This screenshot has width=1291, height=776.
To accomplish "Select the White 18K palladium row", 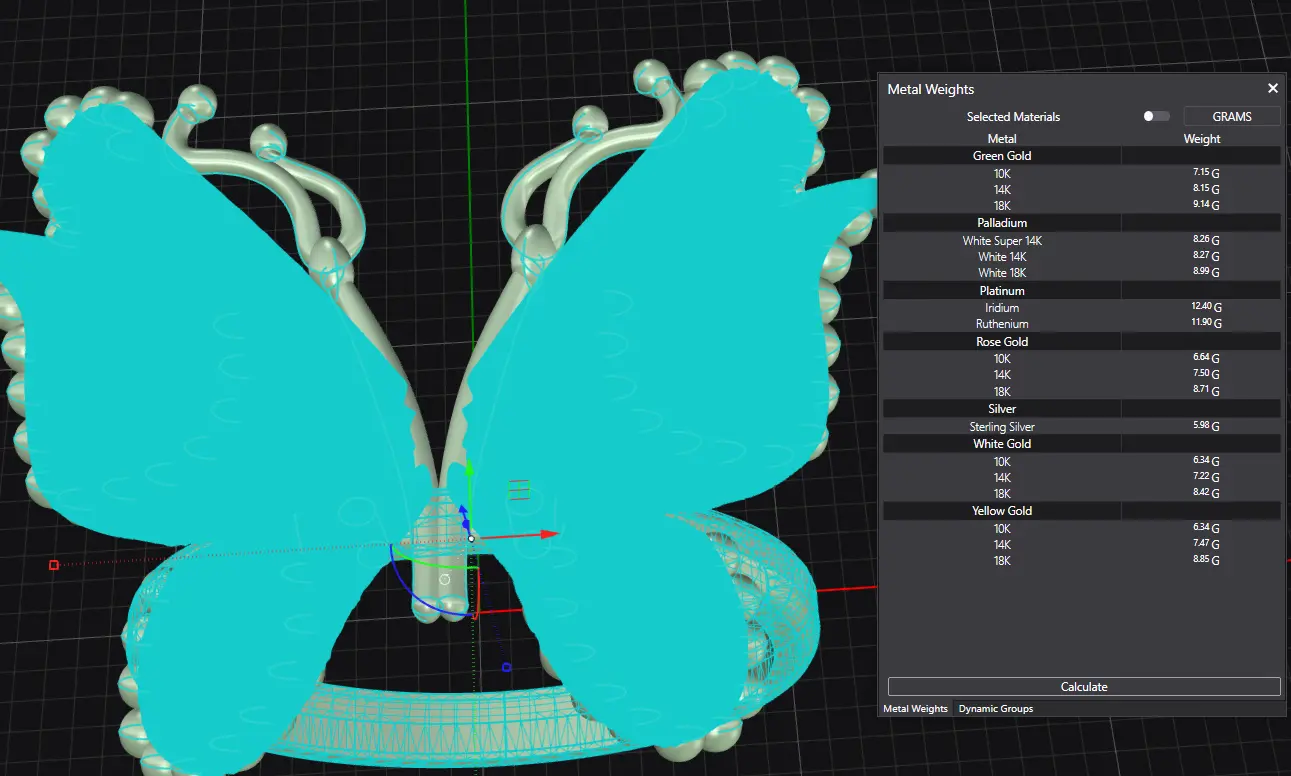I will click(1082, 273).
